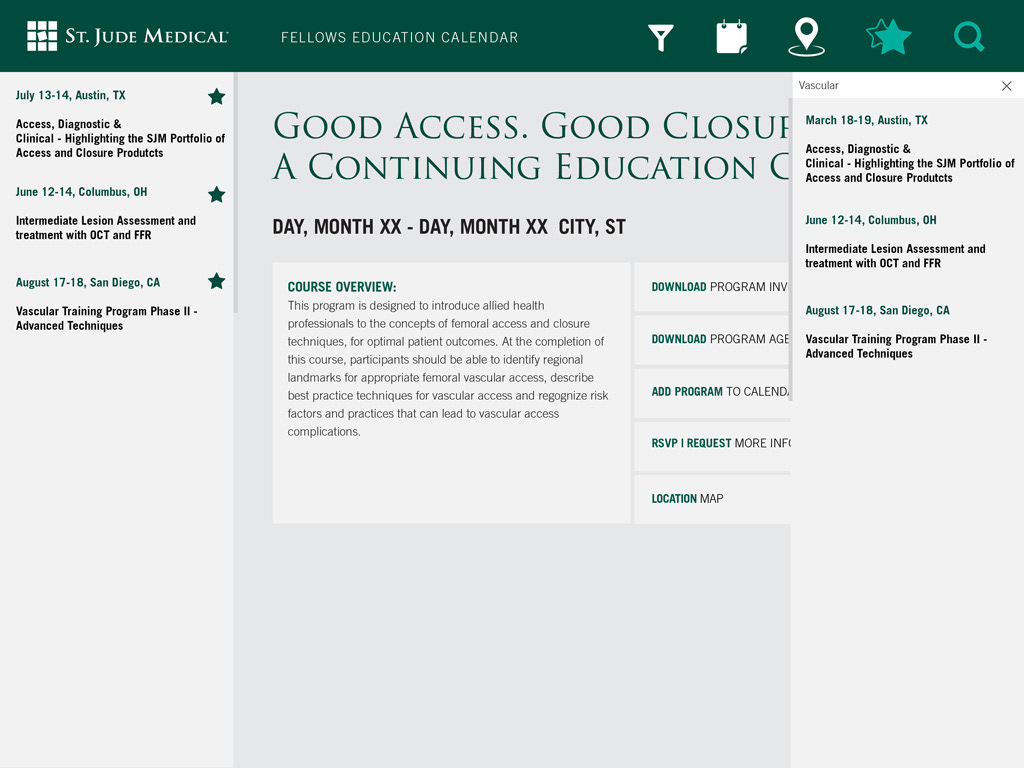Image resolution: width=1024 pixels, height=768 pixels.
Task: Click the Good Access Good Closure title
Action: 531,146
